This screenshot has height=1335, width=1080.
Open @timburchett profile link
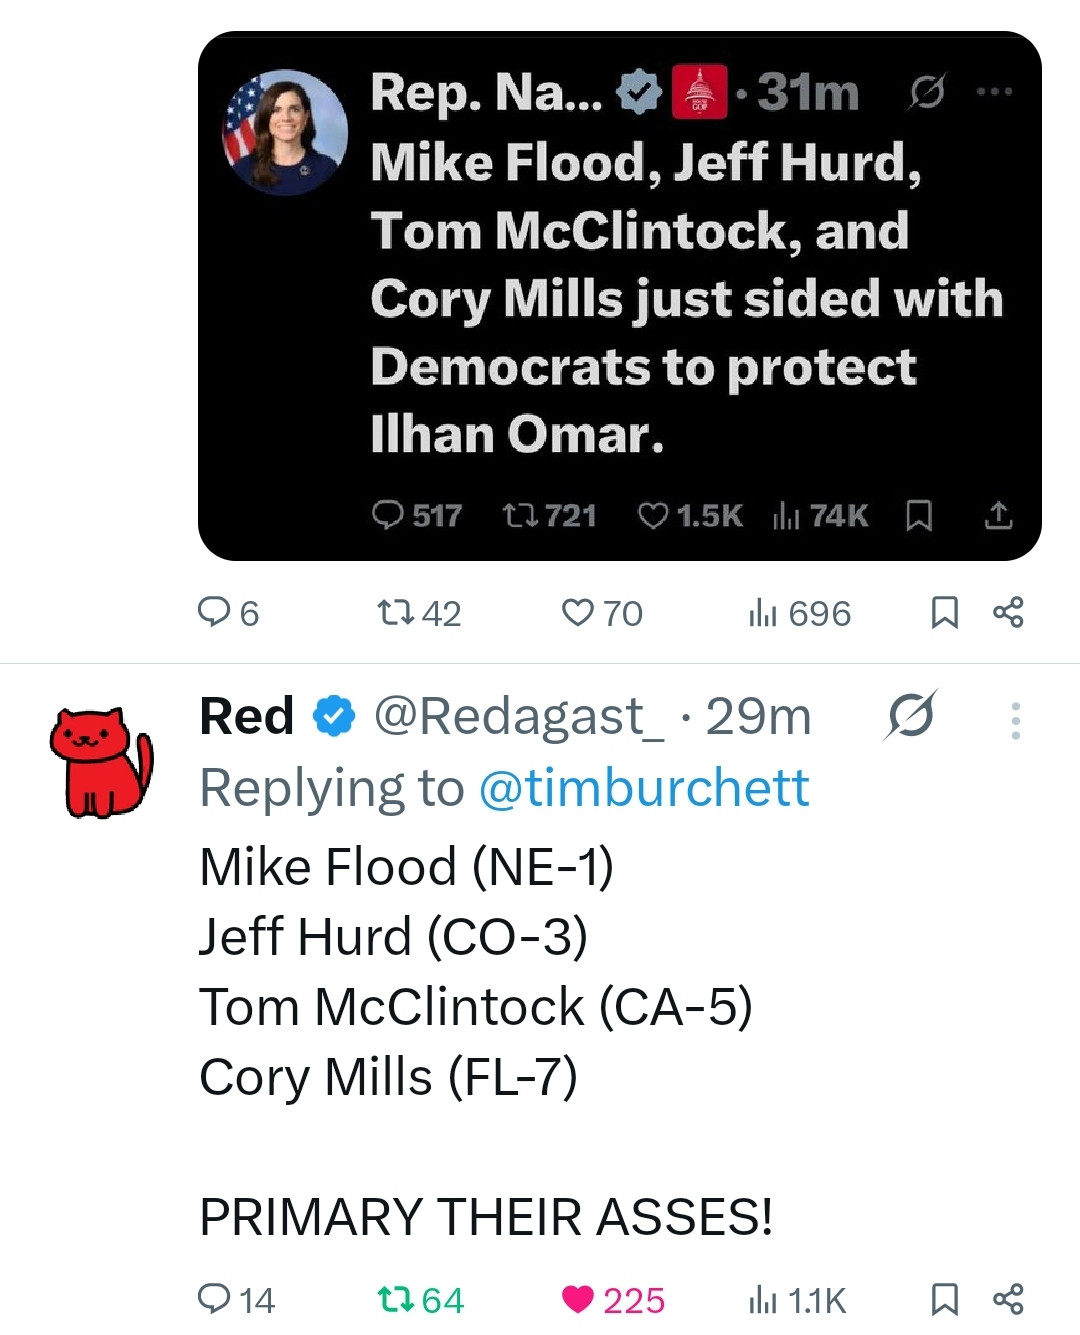(x=644, y=788)
